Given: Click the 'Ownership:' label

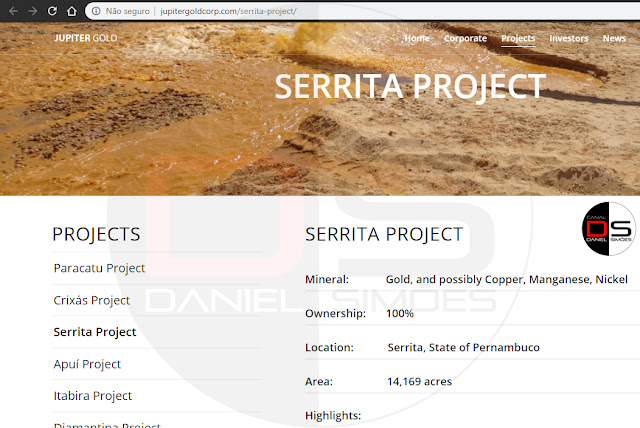Looking at the screenshot, I should pos(336,313).
